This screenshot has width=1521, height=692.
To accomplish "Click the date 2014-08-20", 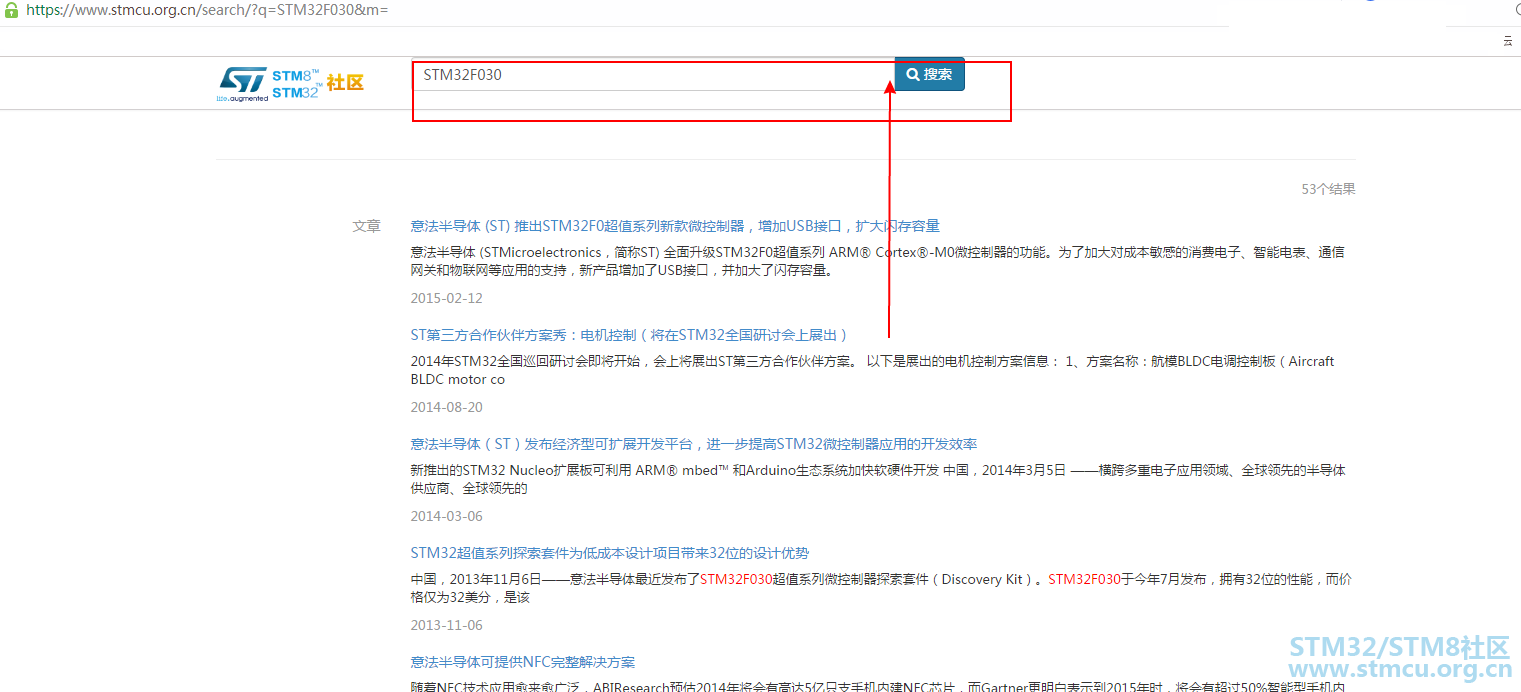I will (x=446, y=407).
